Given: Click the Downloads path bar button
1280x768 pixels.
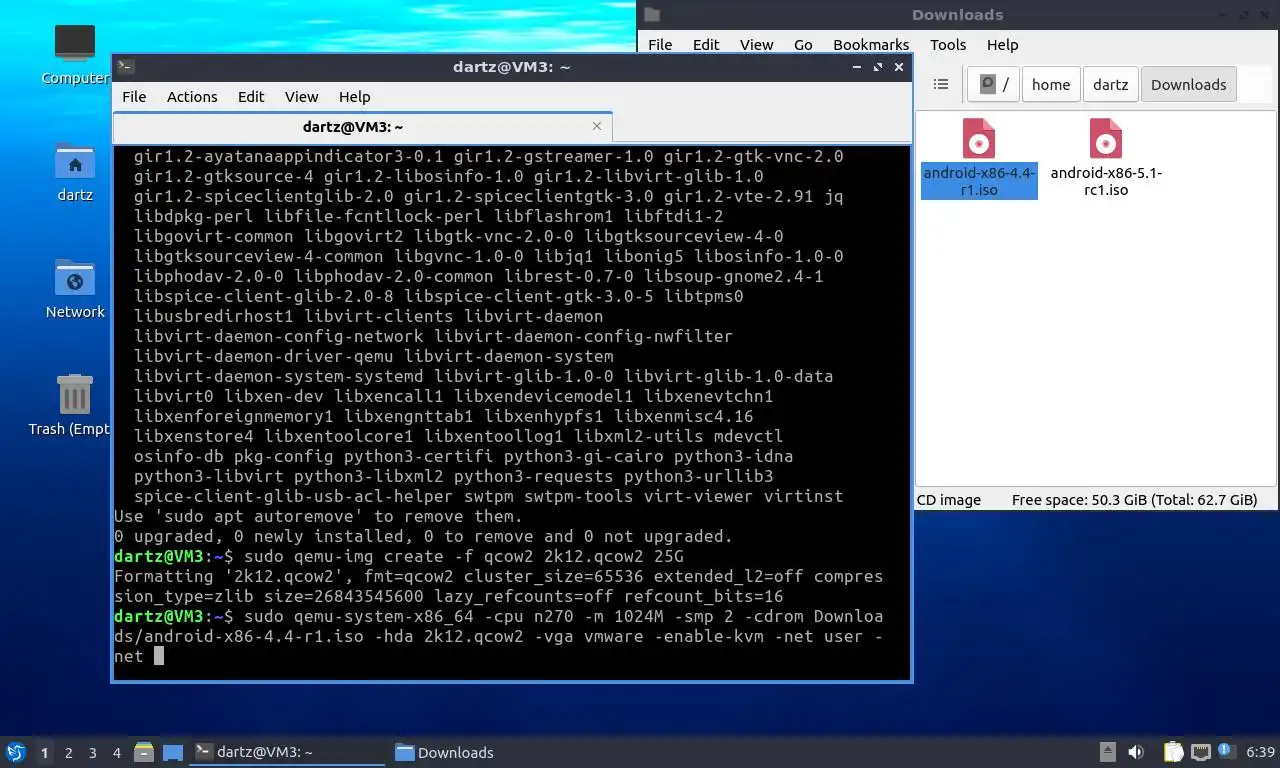Looking at the screenshot, I should pyautogui.click(x=1188, y=85).
